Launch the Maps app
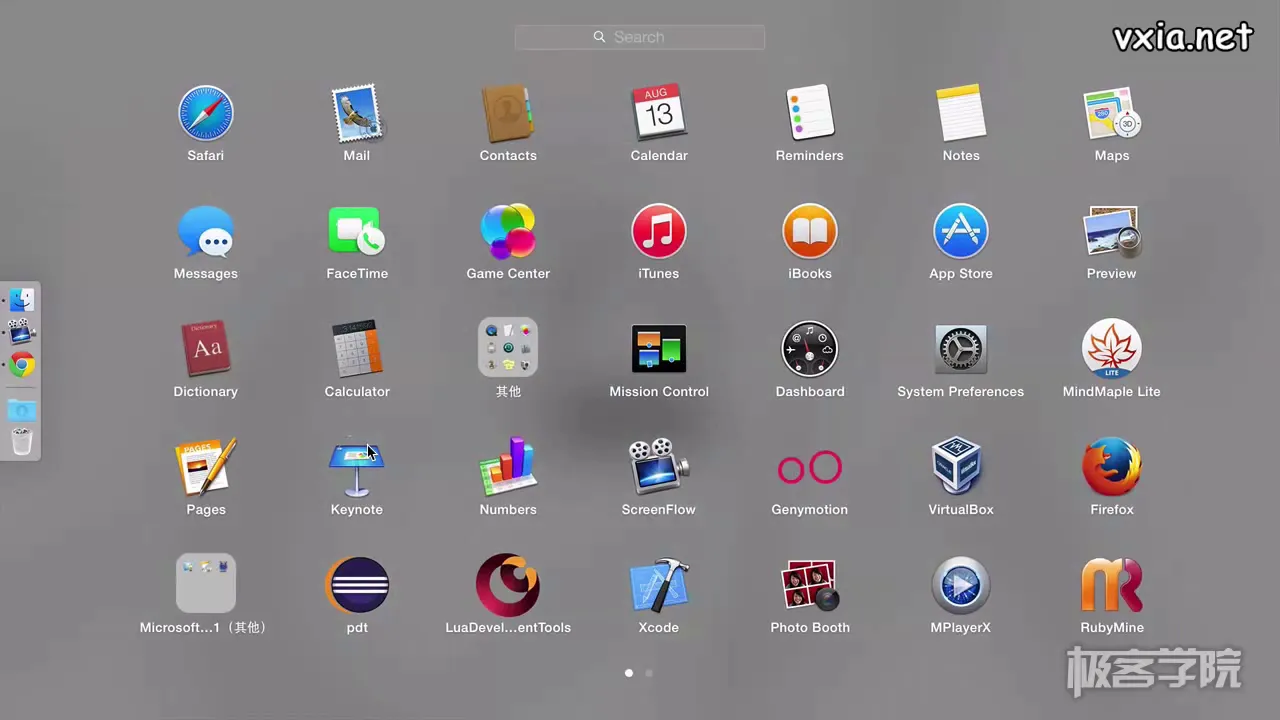The height and width of the screenshot is (720, 1280). pos(1112,113)
